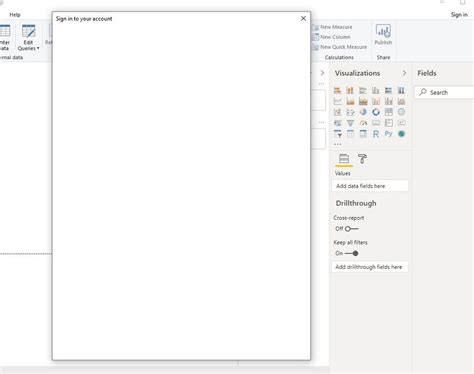Select the Ribbon chart visual
474x374 pixels.
tap(401, 101)
